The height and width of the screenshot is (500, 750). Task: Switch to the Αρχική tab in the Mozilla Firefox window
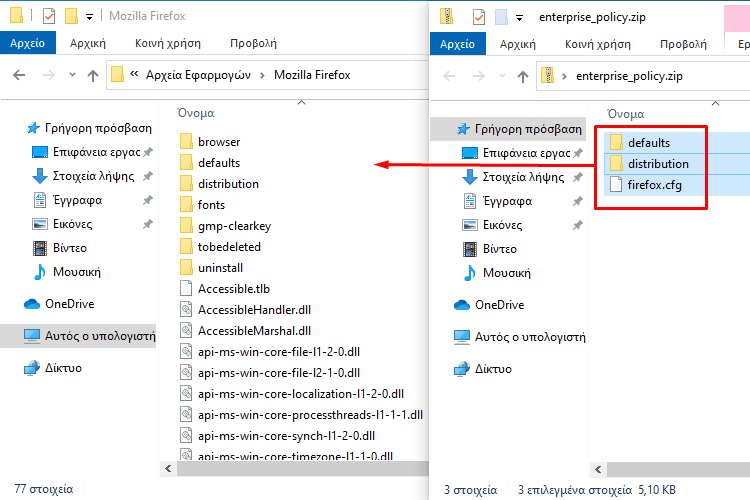tap(88, 43)
